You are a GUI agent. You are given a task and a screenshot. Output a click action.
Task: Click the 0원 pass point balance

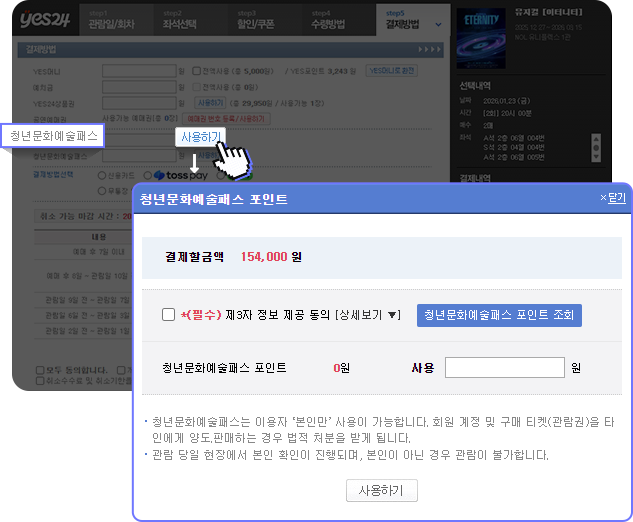point(342,368)
